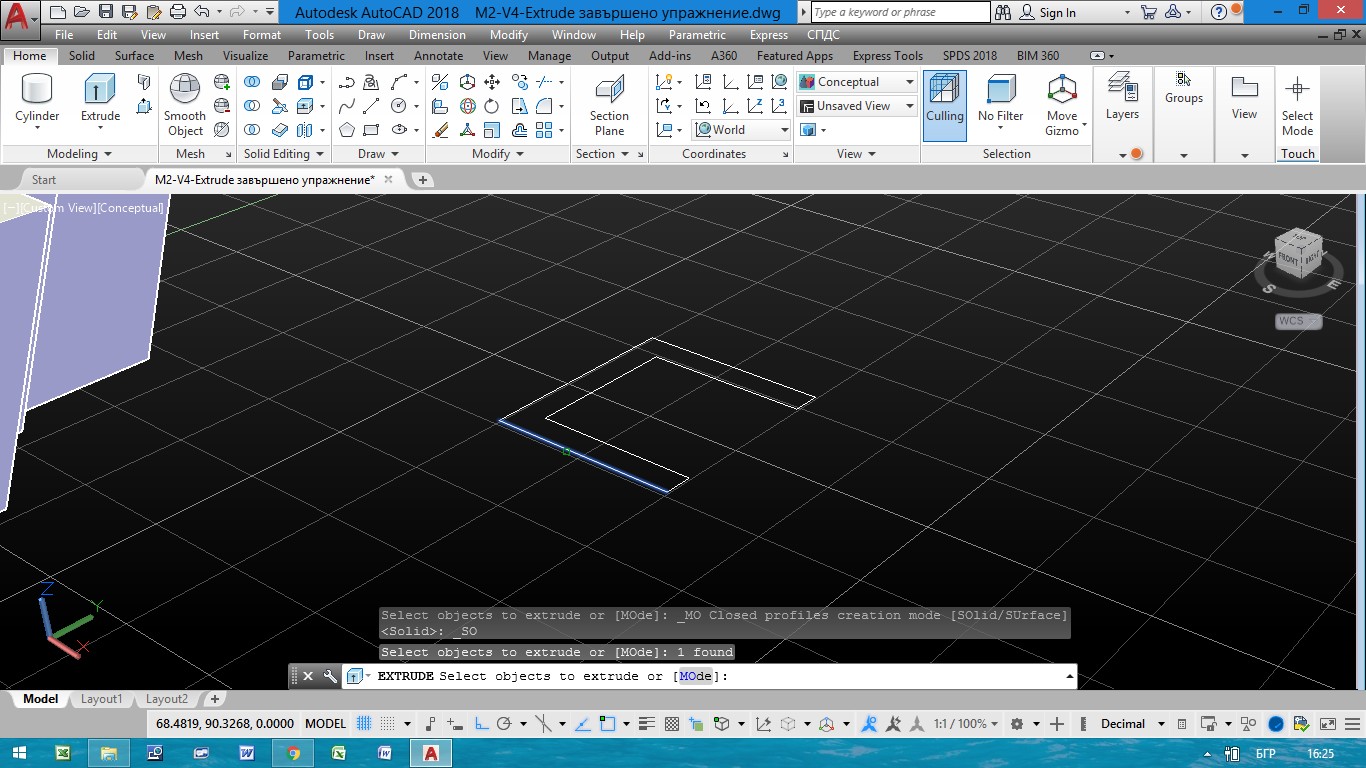Screen dimensions: 1366x768
Task: Select the Cylinder solid tool
Action: (x=37, y=100)
